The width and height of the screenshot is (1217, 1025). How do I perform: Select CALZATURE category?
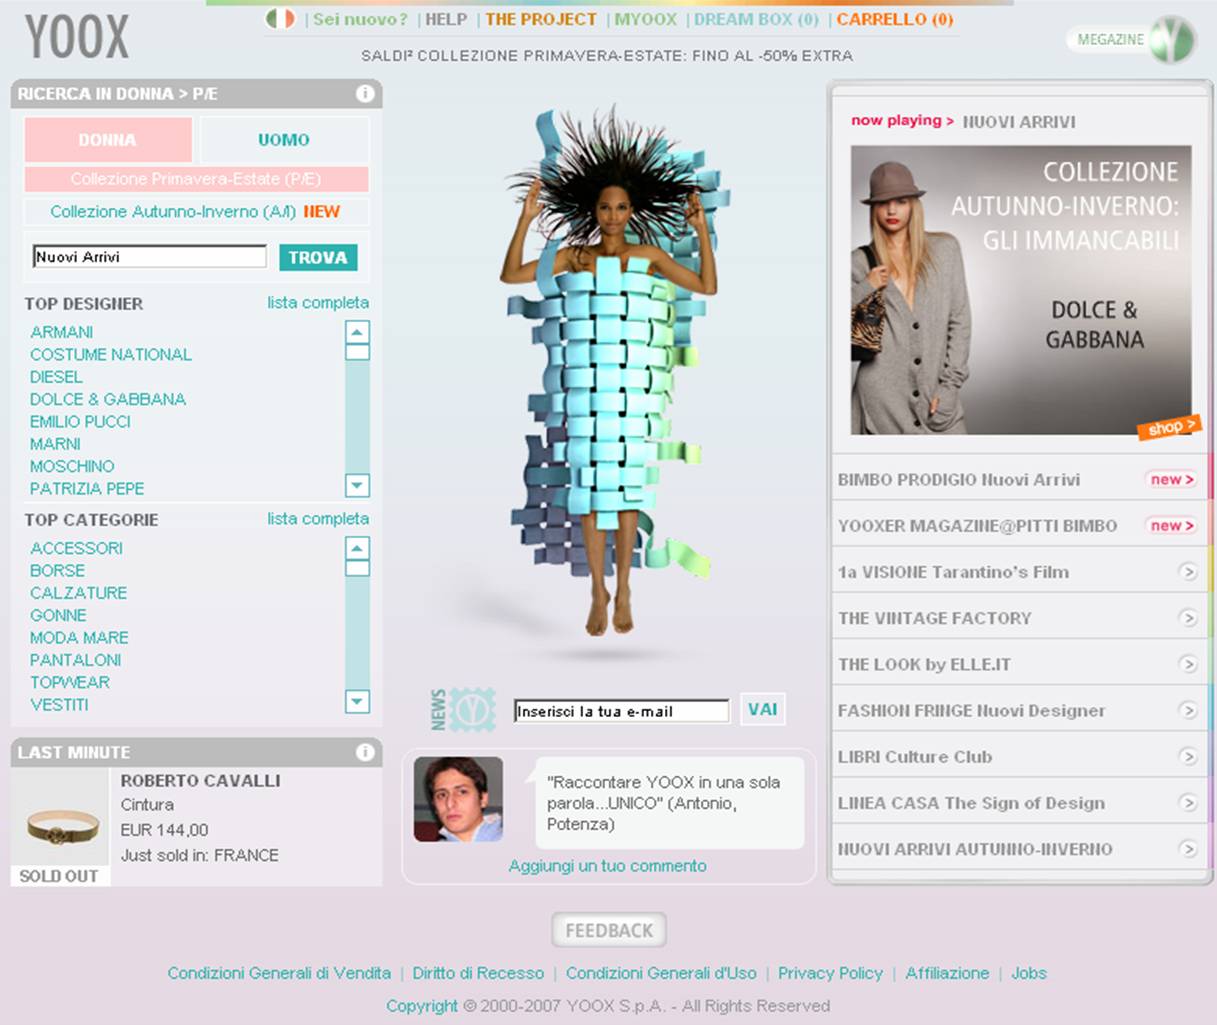pyautogui.click(x=78, y=592)
